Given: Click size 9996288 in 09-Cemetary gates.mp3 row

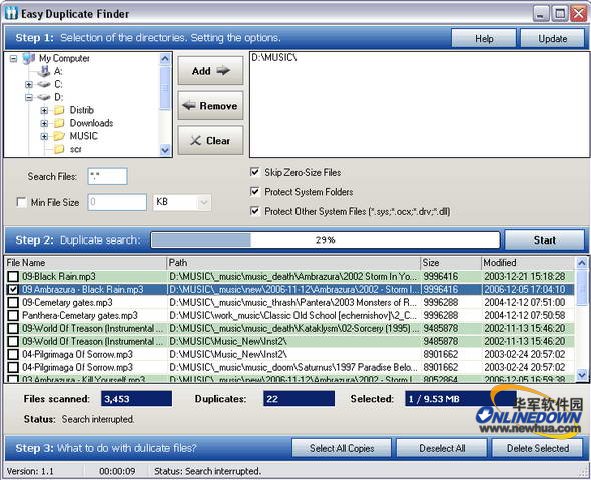Looking at the screenshot, I should click(441, 303).
